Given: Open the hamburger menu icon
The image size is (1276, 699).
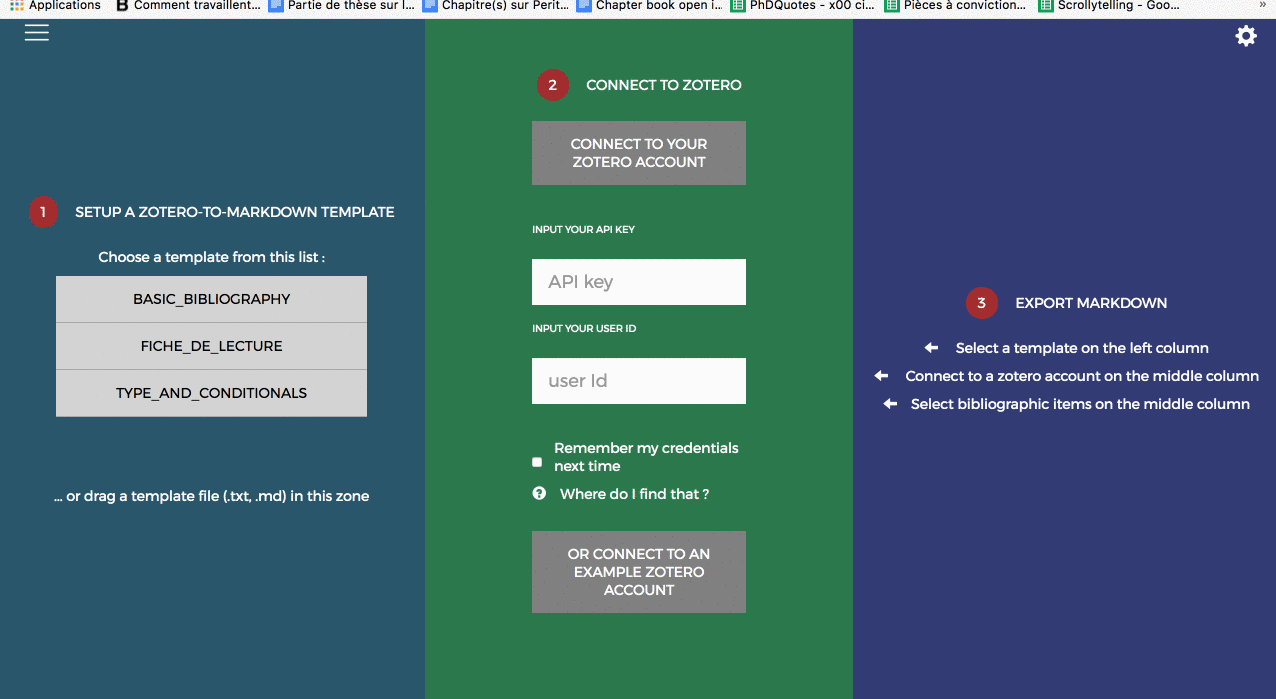Looking at the screenshot, I should point(37,33).
